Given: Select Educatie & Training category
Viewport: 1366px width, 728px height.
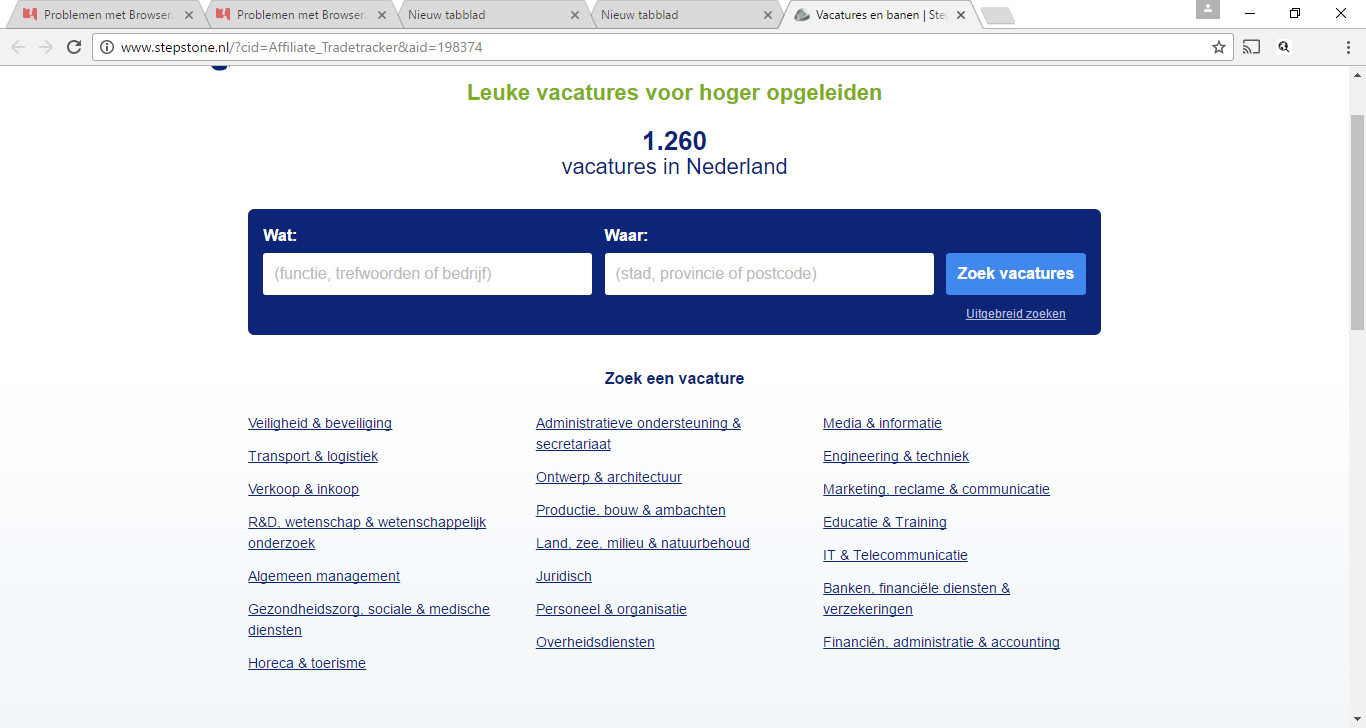Looking at the screenshot, I should [885, 522].
